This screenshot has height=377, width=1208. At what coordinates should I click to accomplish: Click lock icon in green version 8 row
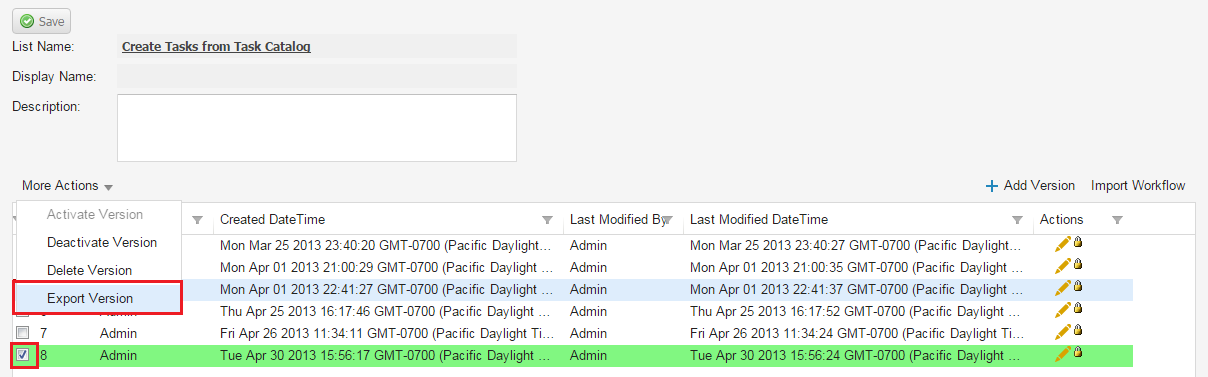point(1078,352)
